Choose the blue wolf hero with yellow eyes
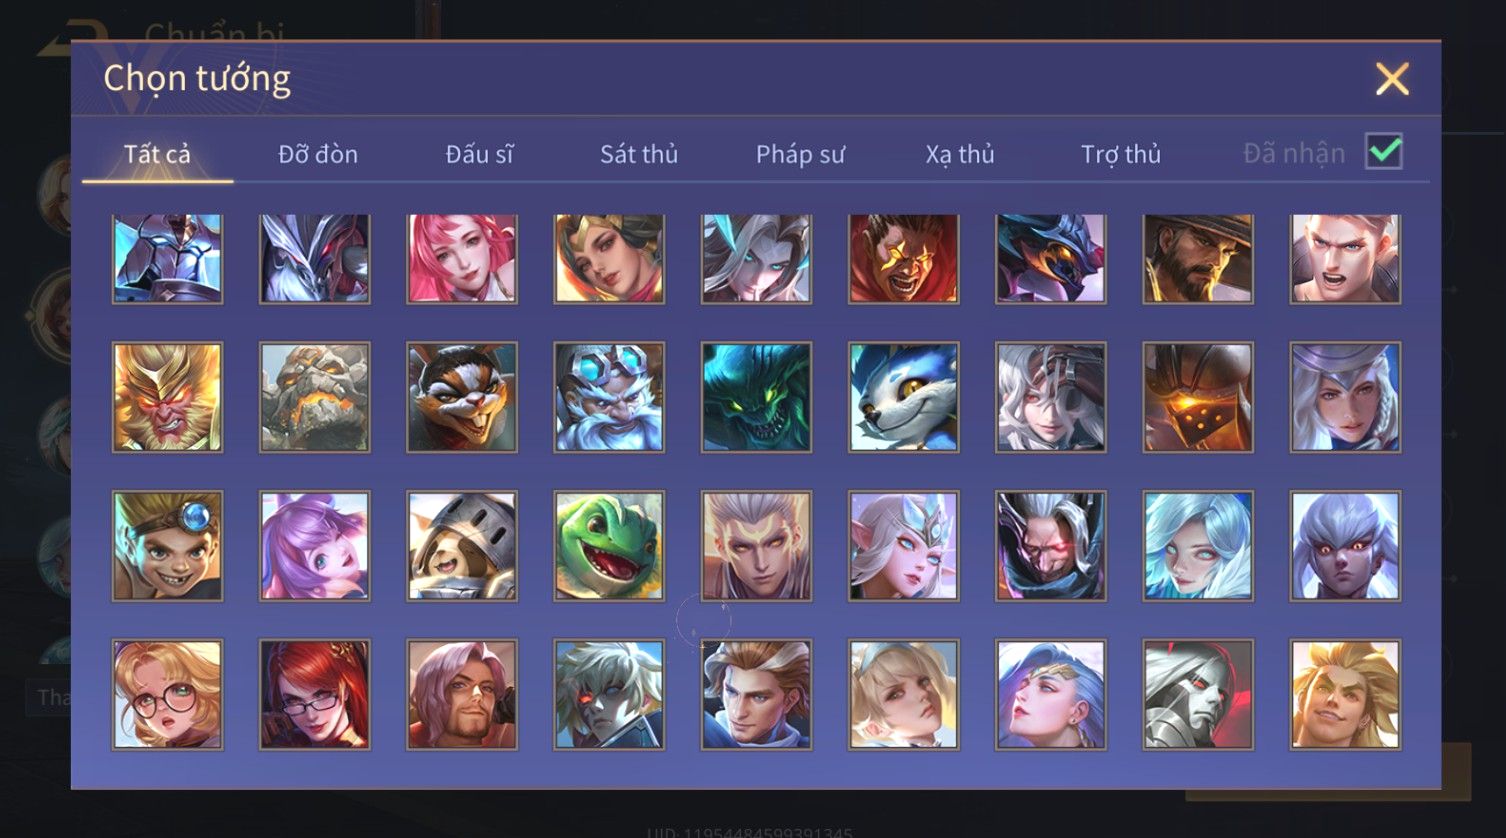Image resolution: width=1506 pixels, height=838 pixels. pos(903,397)
